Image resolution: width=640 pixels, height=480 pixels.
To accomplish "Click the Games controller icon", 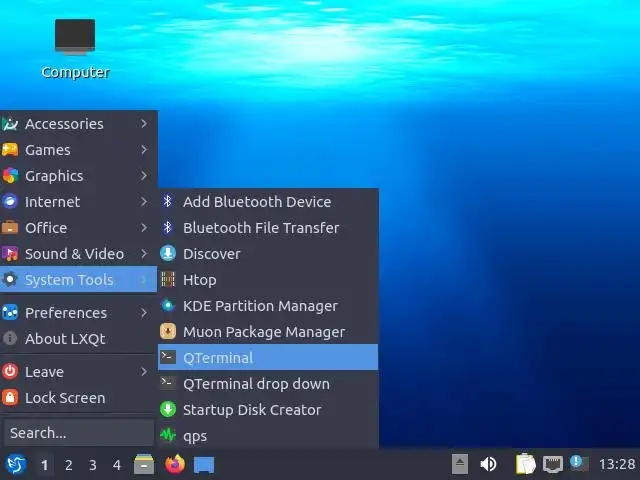I will pyautogui.click(x=10, y=150).
